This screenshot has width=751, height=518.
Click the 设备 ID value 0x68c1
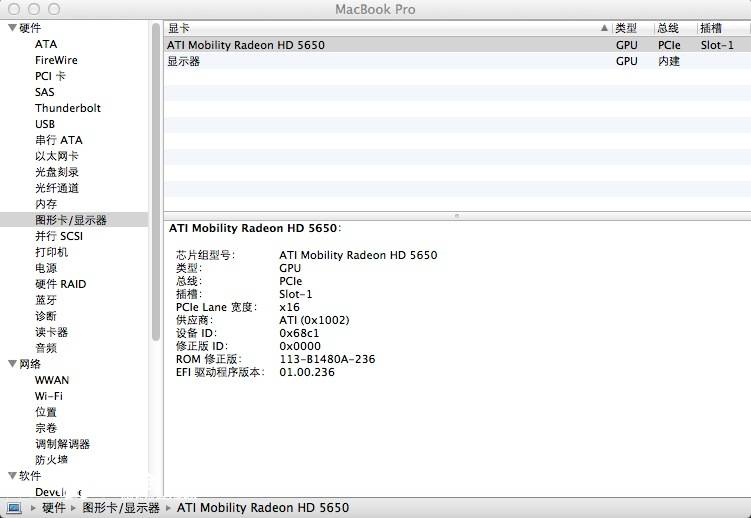click(x=299, y=333)
